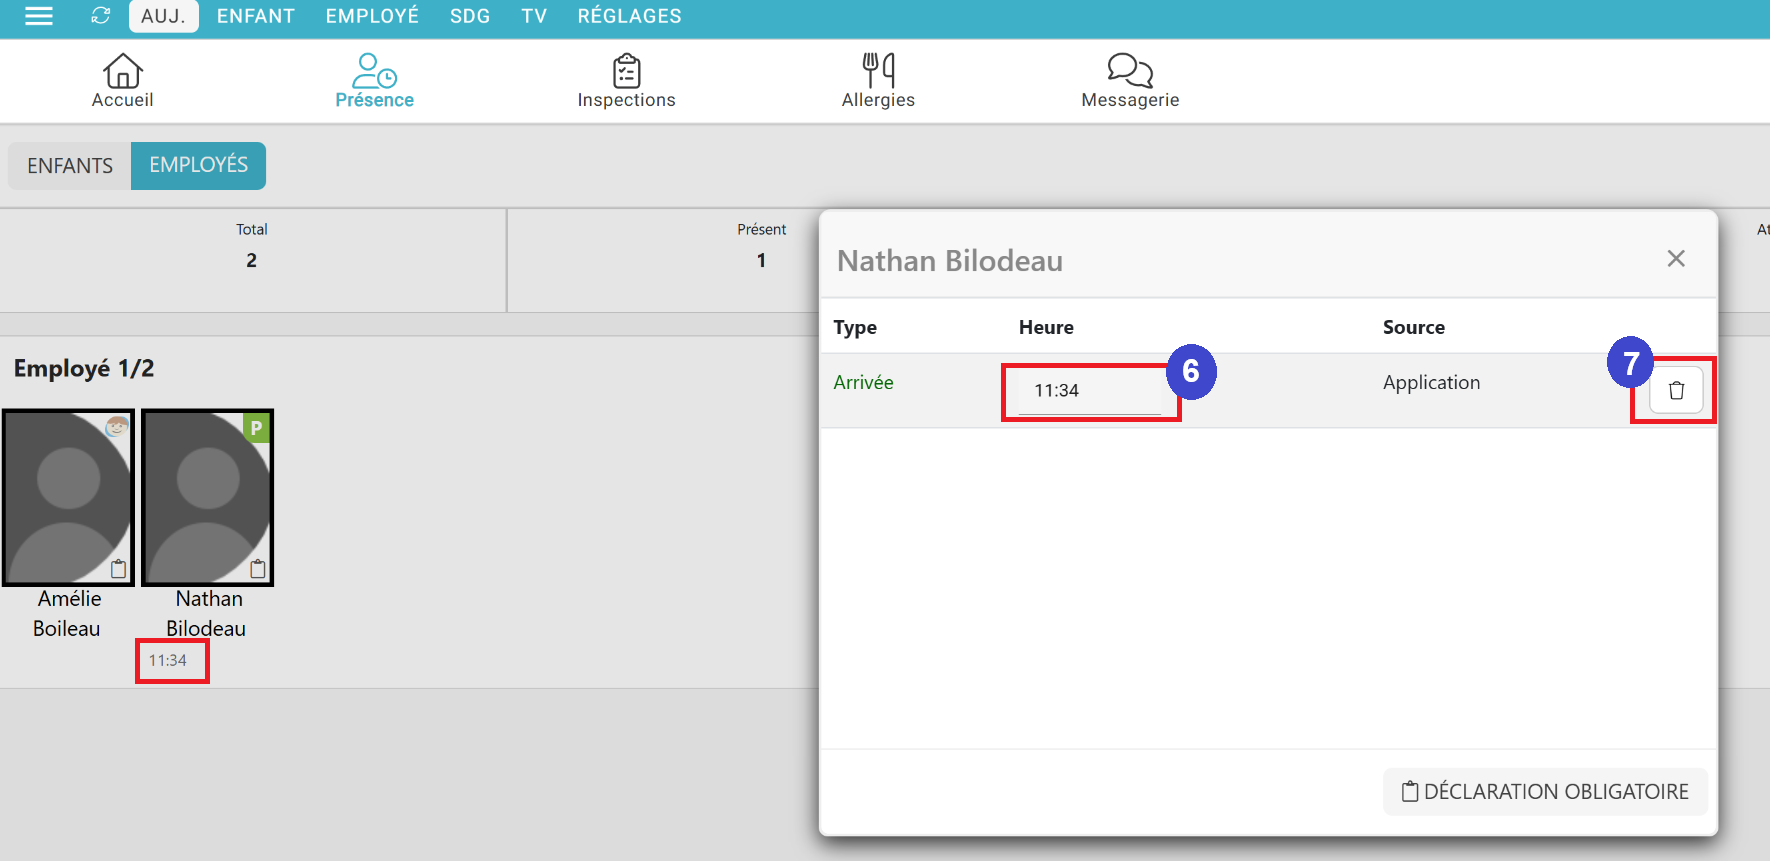This screenshot has width=1770, height=861.
Task: Click clipboard icon on Amélie Boileau's photo
Action: pyautogui.click(x=118, y=569)
